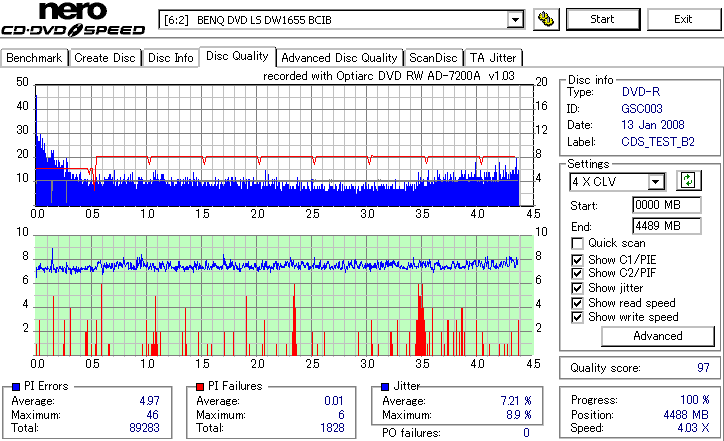This screenshot has height=441, width=724.
Task: Click the Position value 4488 MB
Action: coord(686,415)
